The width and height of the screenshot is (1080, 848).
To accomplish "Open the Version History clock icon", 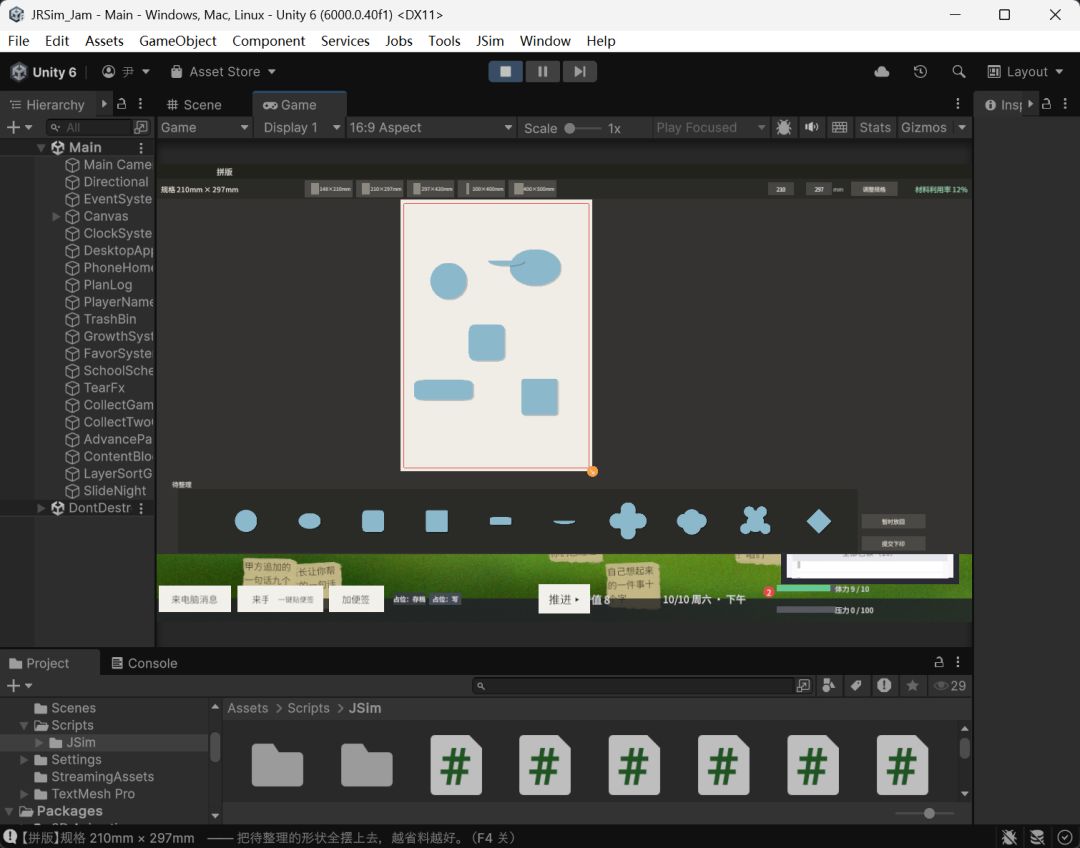I will pyautogui.click(x=920, y=72).
